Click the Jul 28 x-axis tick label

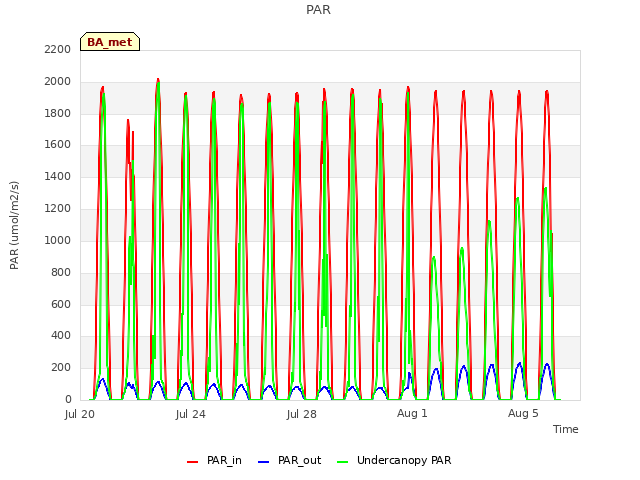[x=302, y=414]
